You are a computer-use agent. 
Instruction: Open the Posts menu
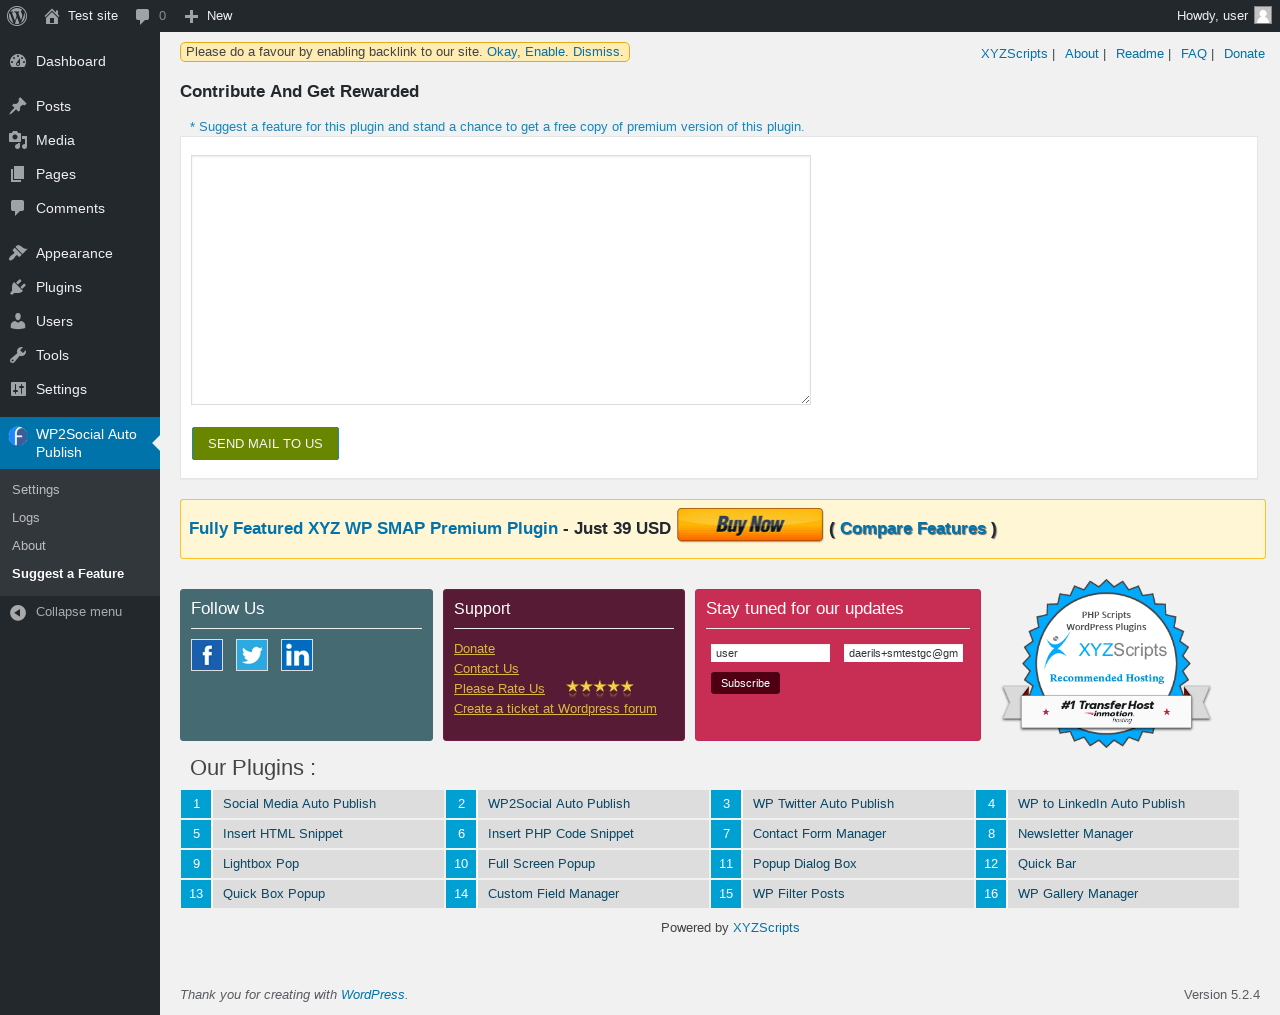pyautogui.click(x=80, y=106)
